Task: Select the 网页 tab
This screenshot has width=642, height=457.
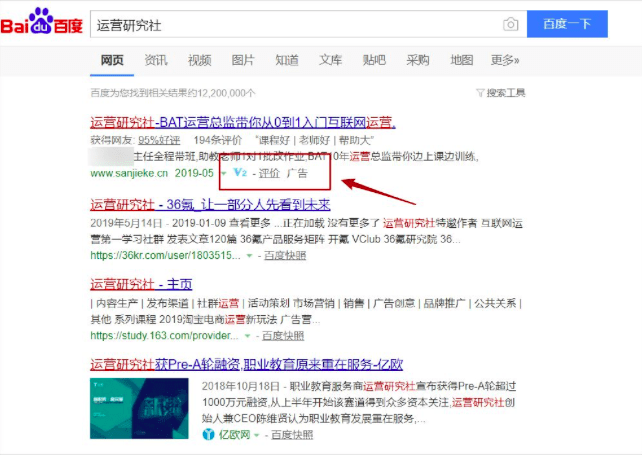Action: [112, 61]
